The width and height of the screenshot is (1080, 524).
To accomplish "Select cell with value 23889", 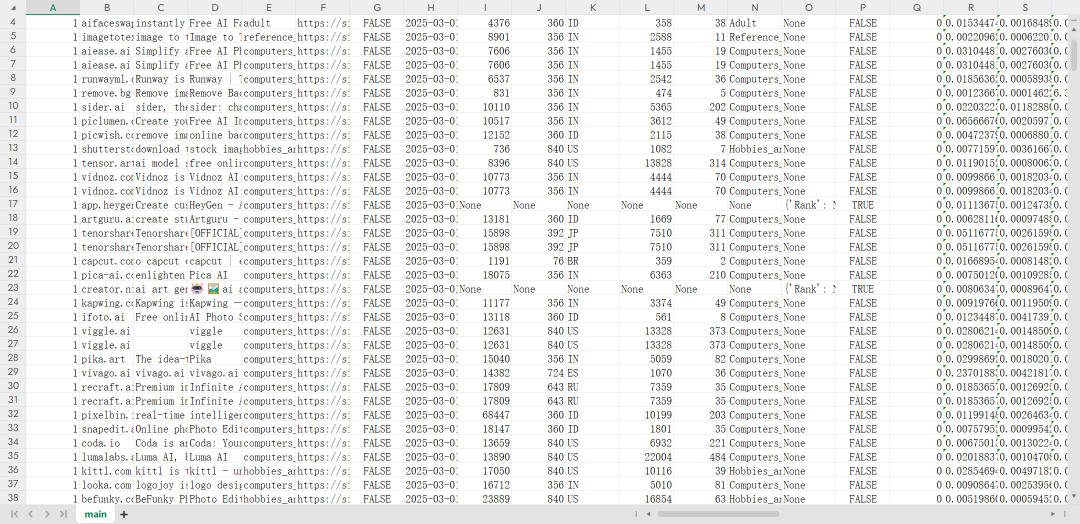I will tap(485, 499).
